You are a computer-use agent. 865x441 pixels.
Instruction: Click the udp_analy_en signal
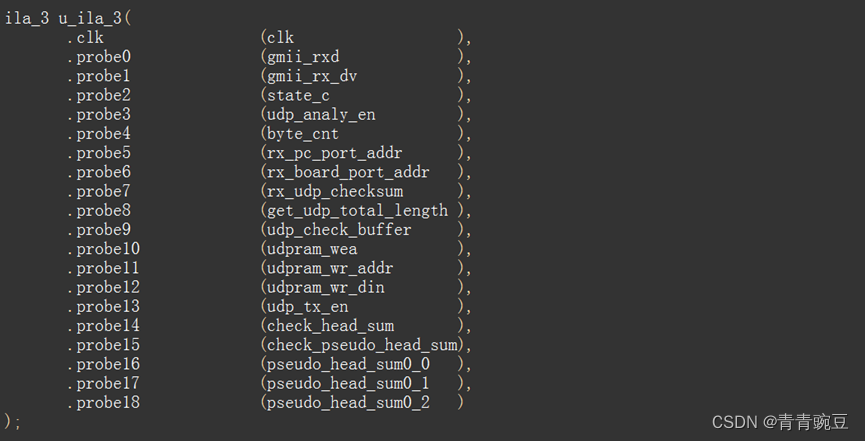tap(321, 114)
